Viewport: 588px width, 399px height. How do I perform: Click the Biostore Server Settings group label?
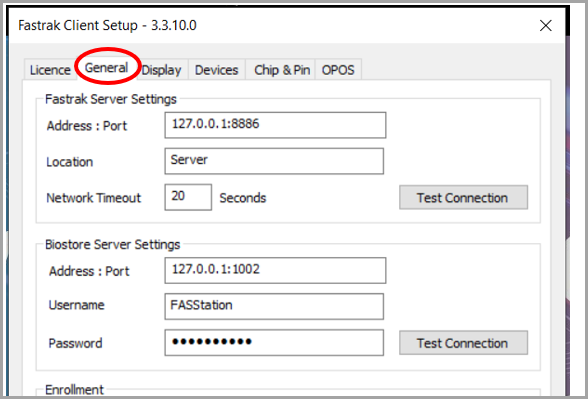tap(112, 245)
